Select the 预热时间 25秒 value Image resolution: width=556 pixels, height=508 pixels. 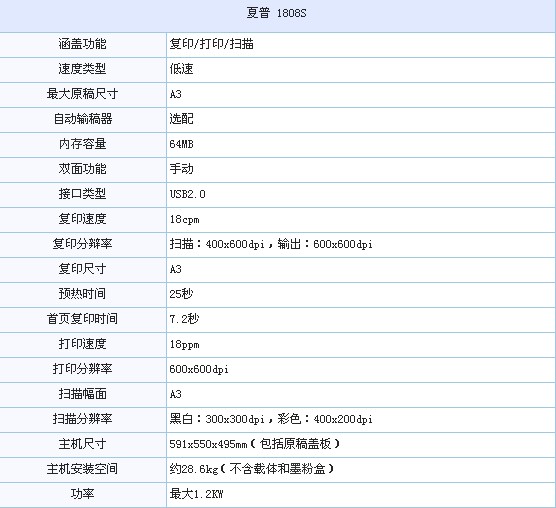[181, 294]
